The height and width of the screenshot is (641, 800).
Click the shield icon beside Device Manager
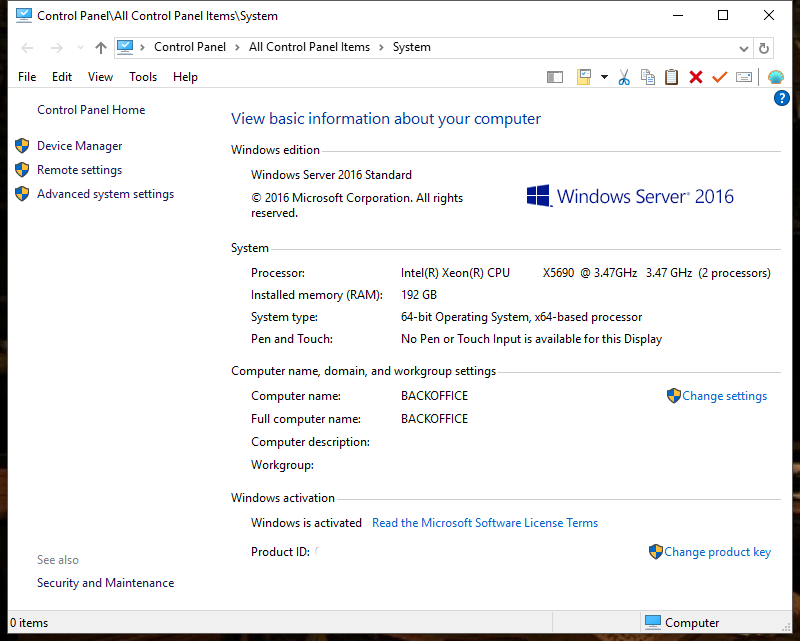22,146
